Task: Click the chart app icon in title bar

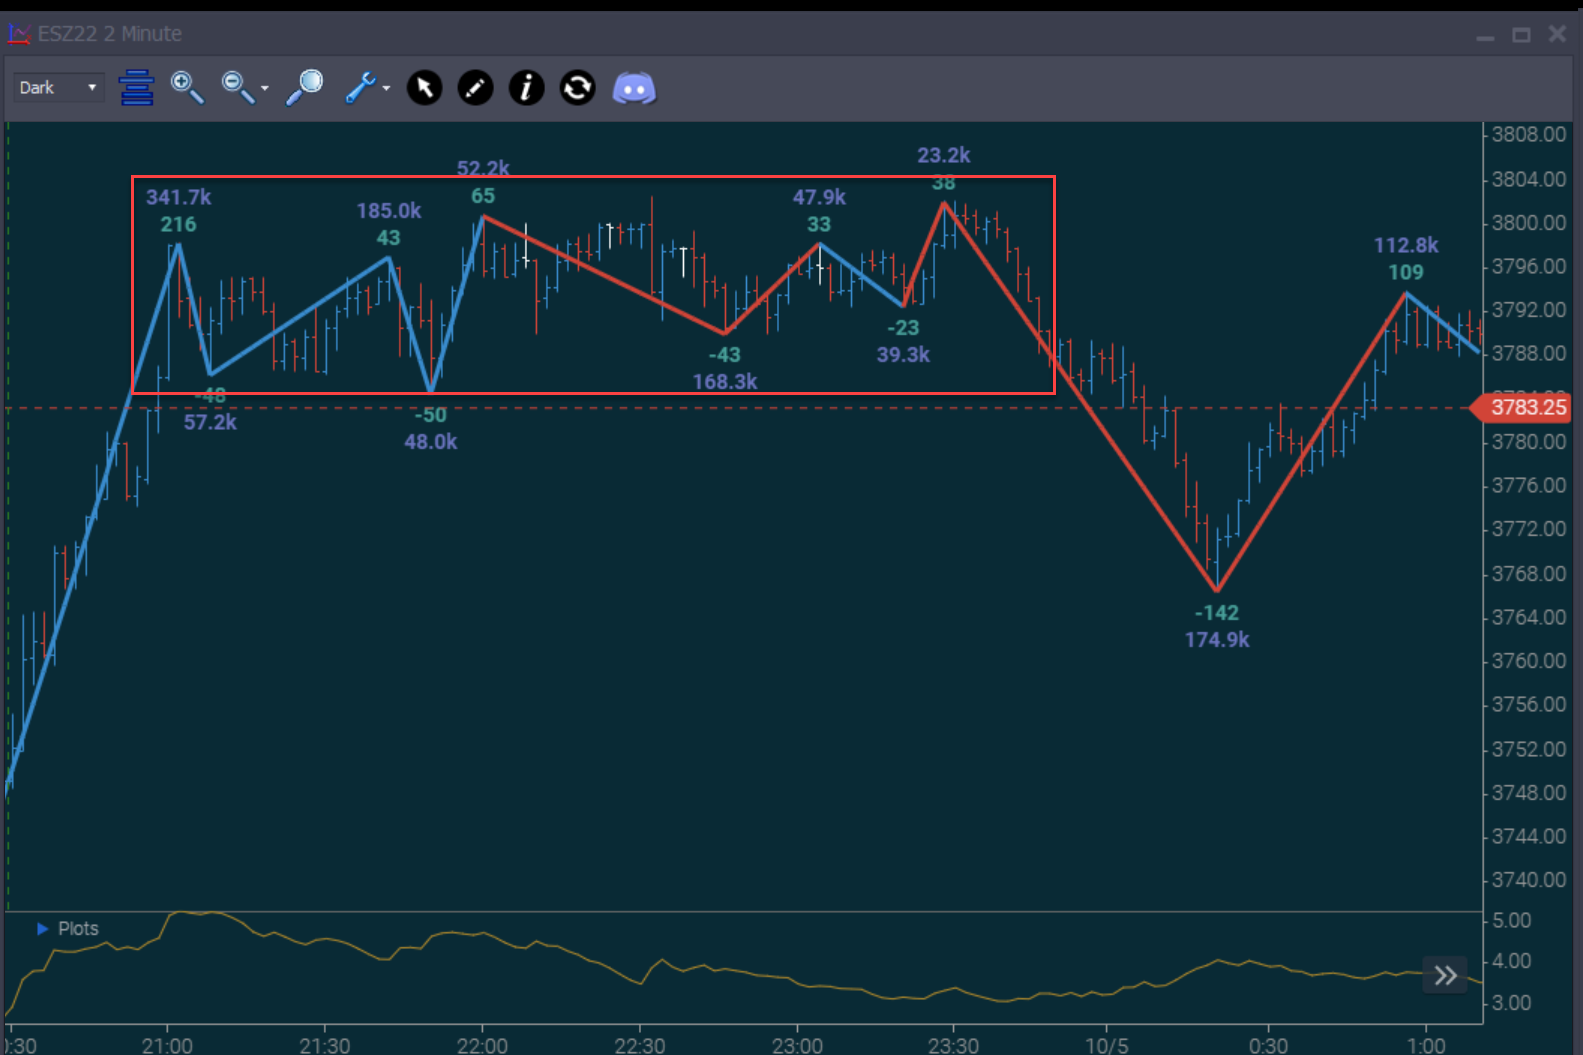Action: tap(19, 34)
